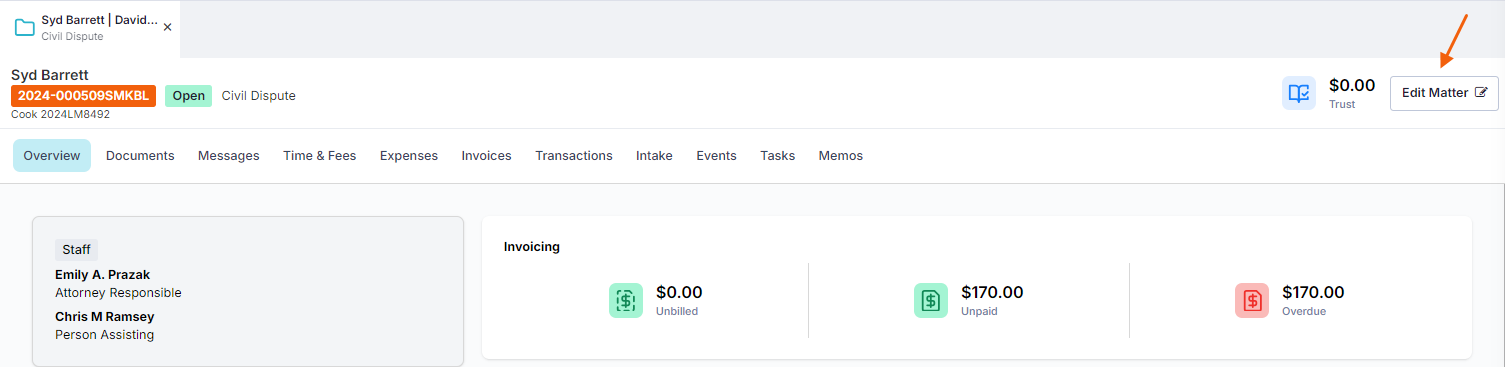Open the Memos tab
1505x367 pixels.
pos(841,156)
